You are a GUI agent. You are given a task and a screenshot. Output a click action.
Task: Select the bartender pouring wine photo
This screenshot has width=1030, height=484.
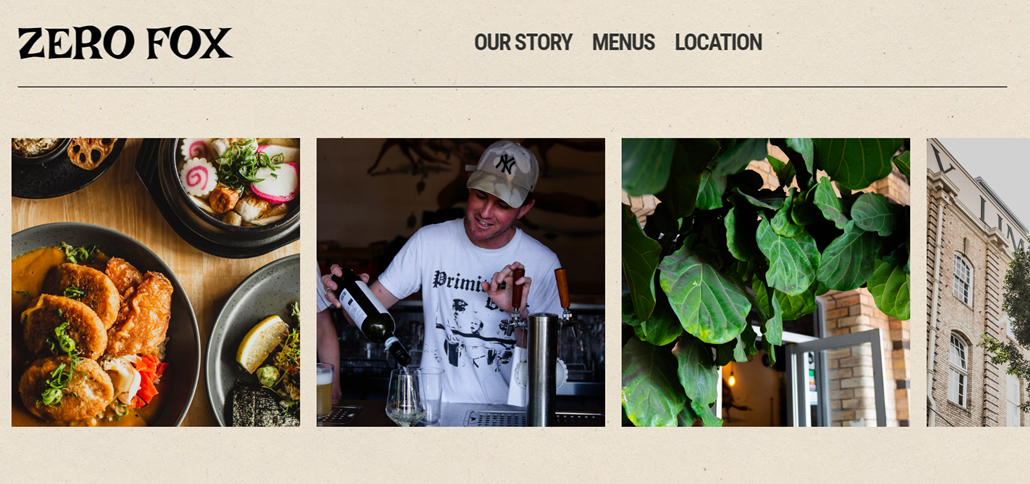[460, 282]
